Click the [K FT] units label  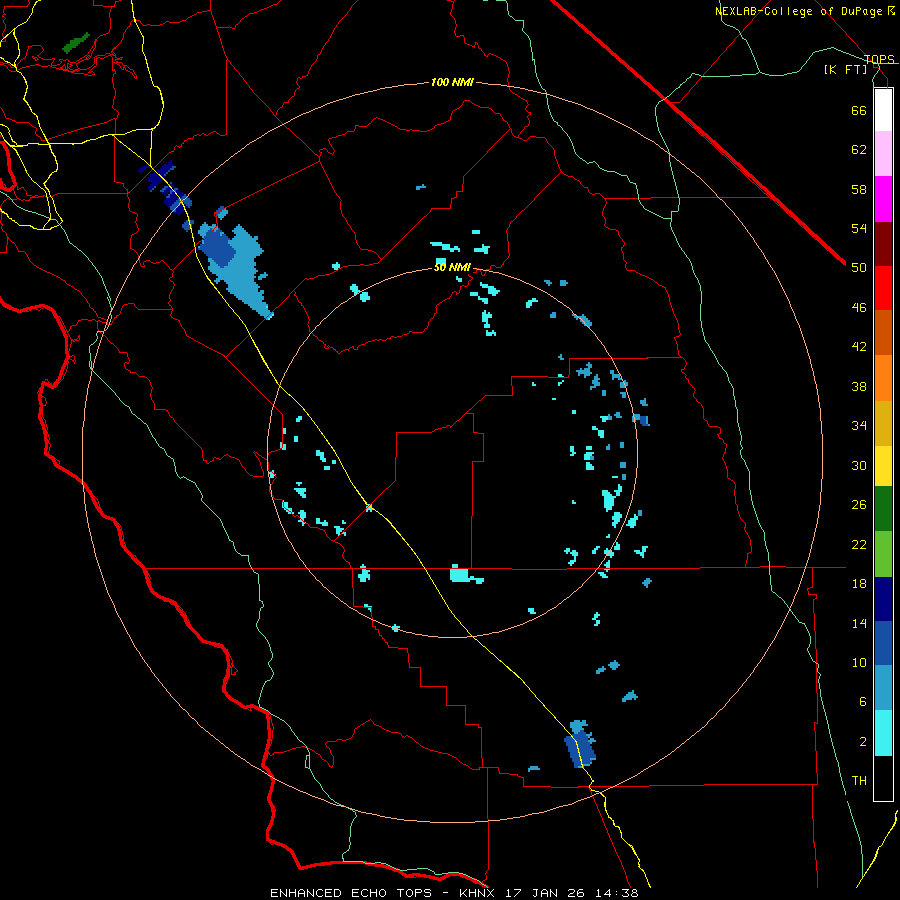tap(845, 69)
